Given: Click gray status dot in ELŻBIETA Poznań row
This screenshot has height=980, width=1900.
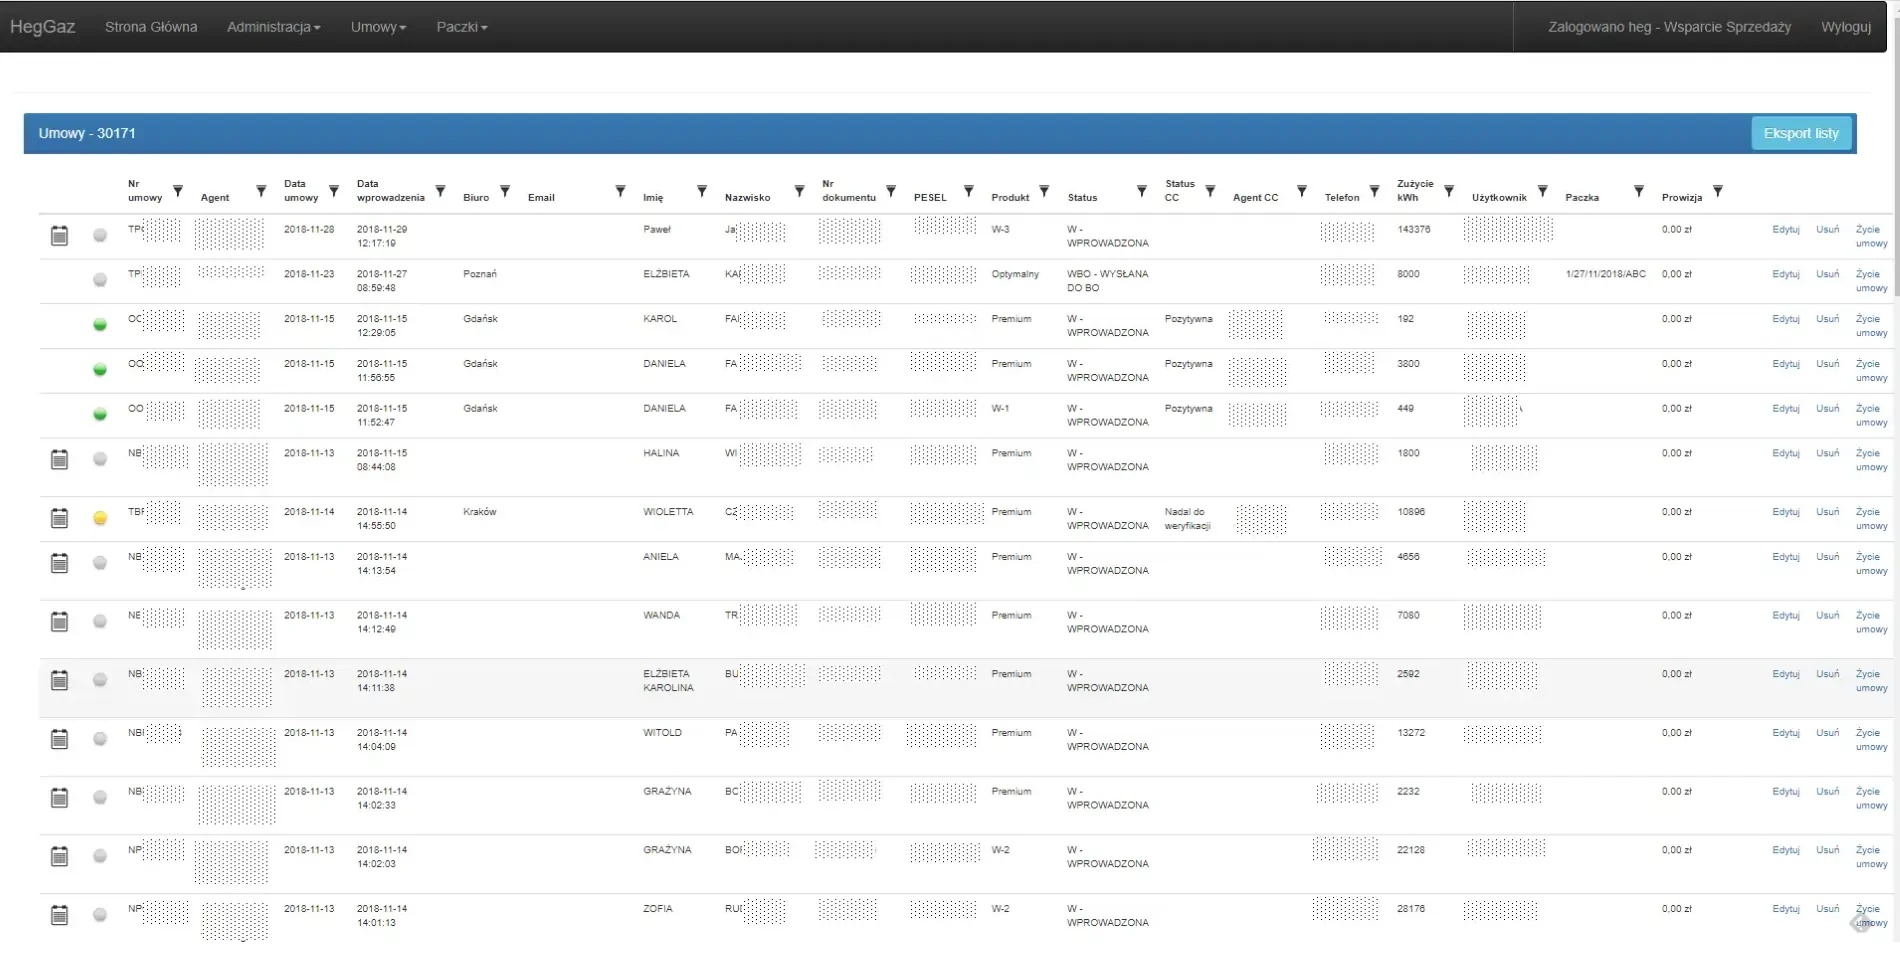Looking at the screenshot, I should click(x=100, y=280).
